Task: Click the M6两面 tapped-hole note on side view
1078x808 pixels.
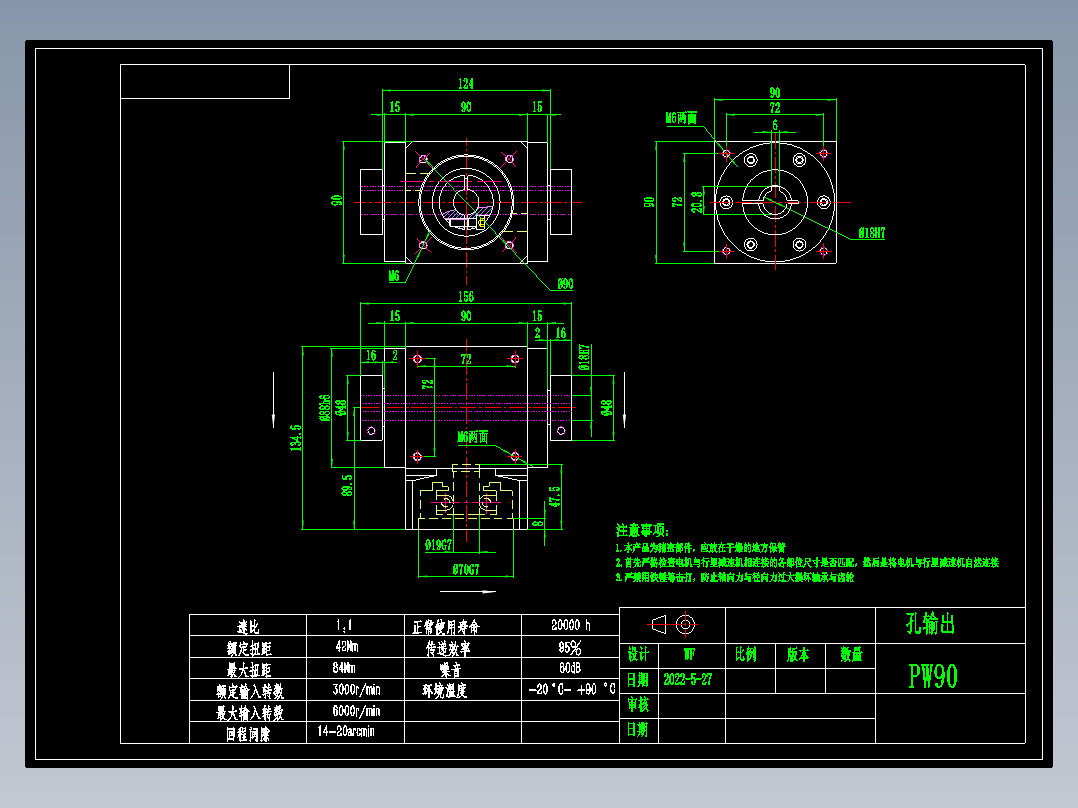Action: point(473,438)
